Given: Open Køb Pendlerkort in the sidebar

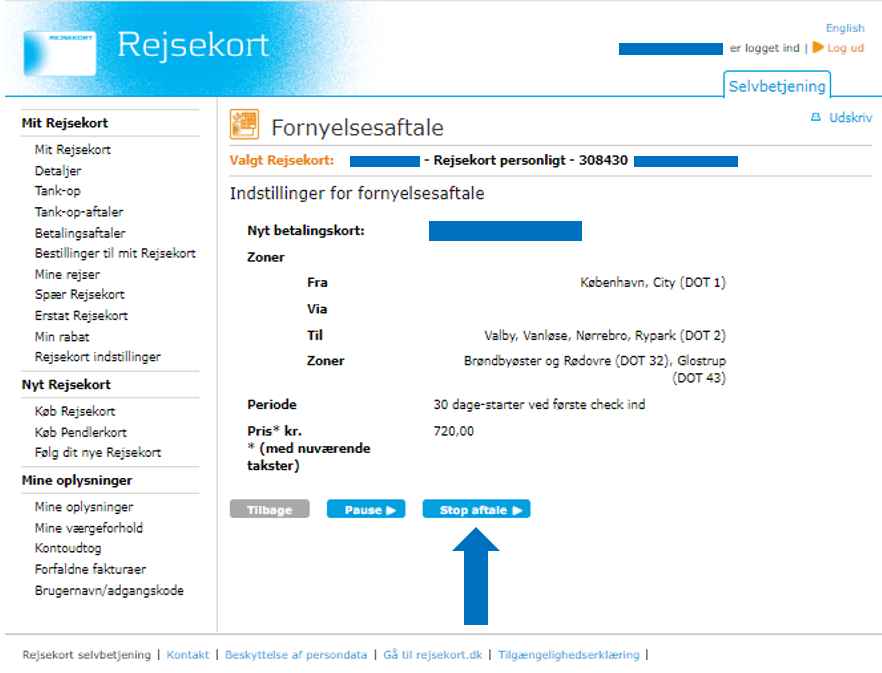Looking at the screenshot, I should pyautogui.click(x=81, y=432).
